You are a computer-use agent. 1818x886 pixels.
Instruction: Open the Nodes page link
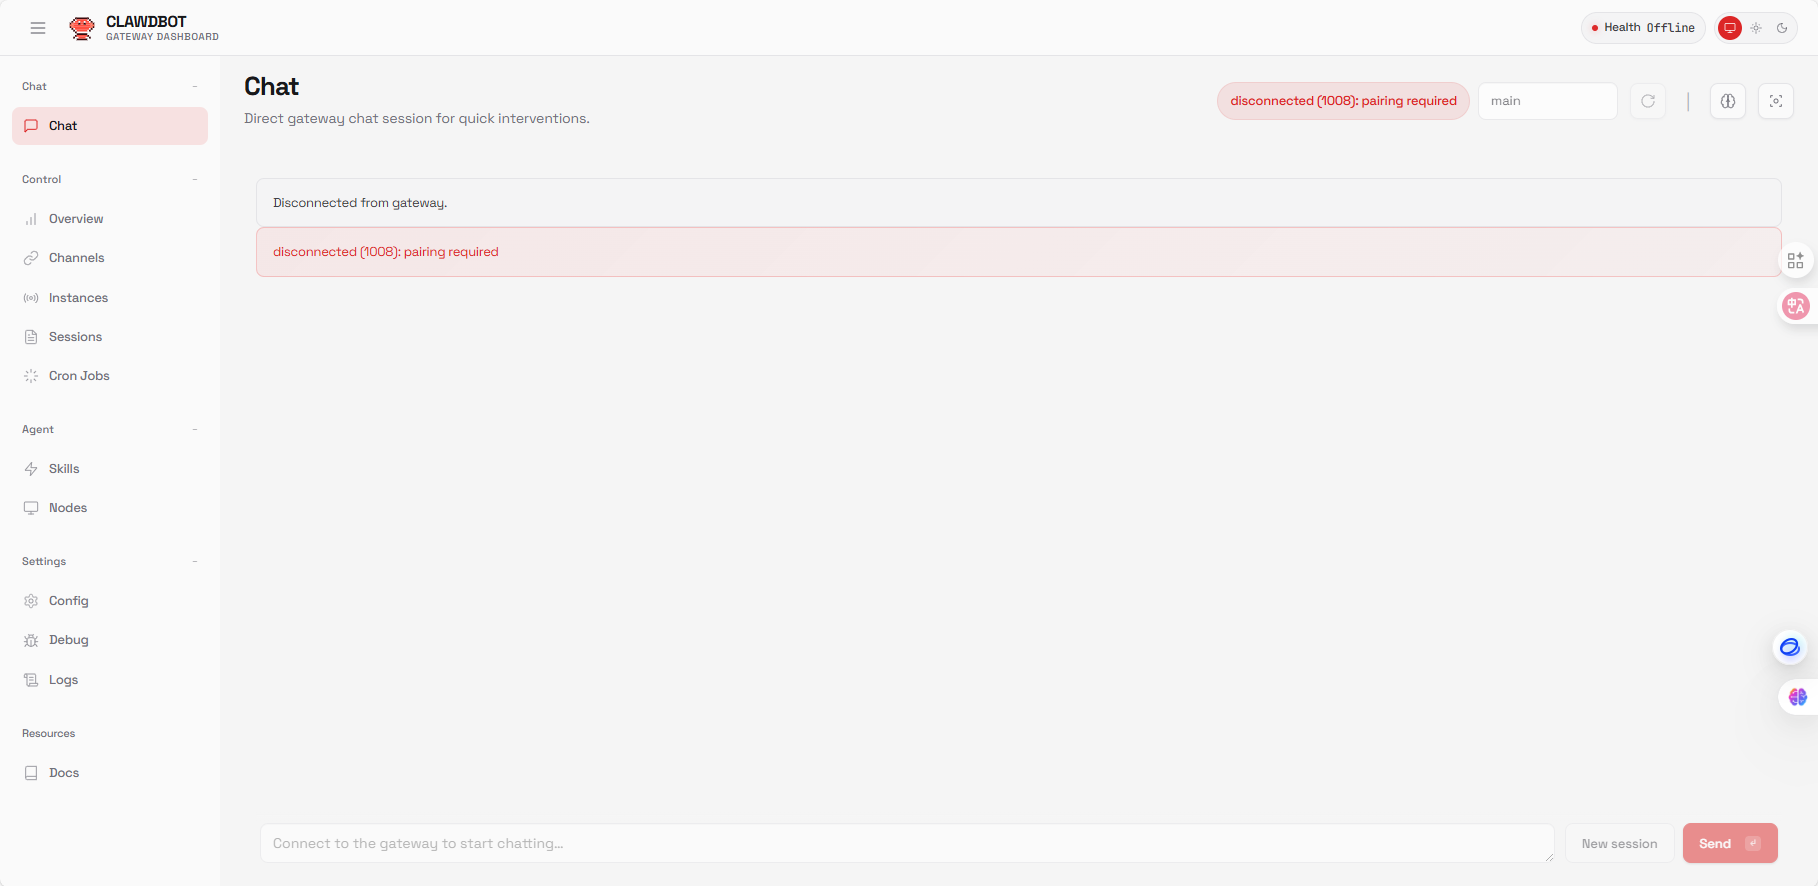tap(110, 508)
